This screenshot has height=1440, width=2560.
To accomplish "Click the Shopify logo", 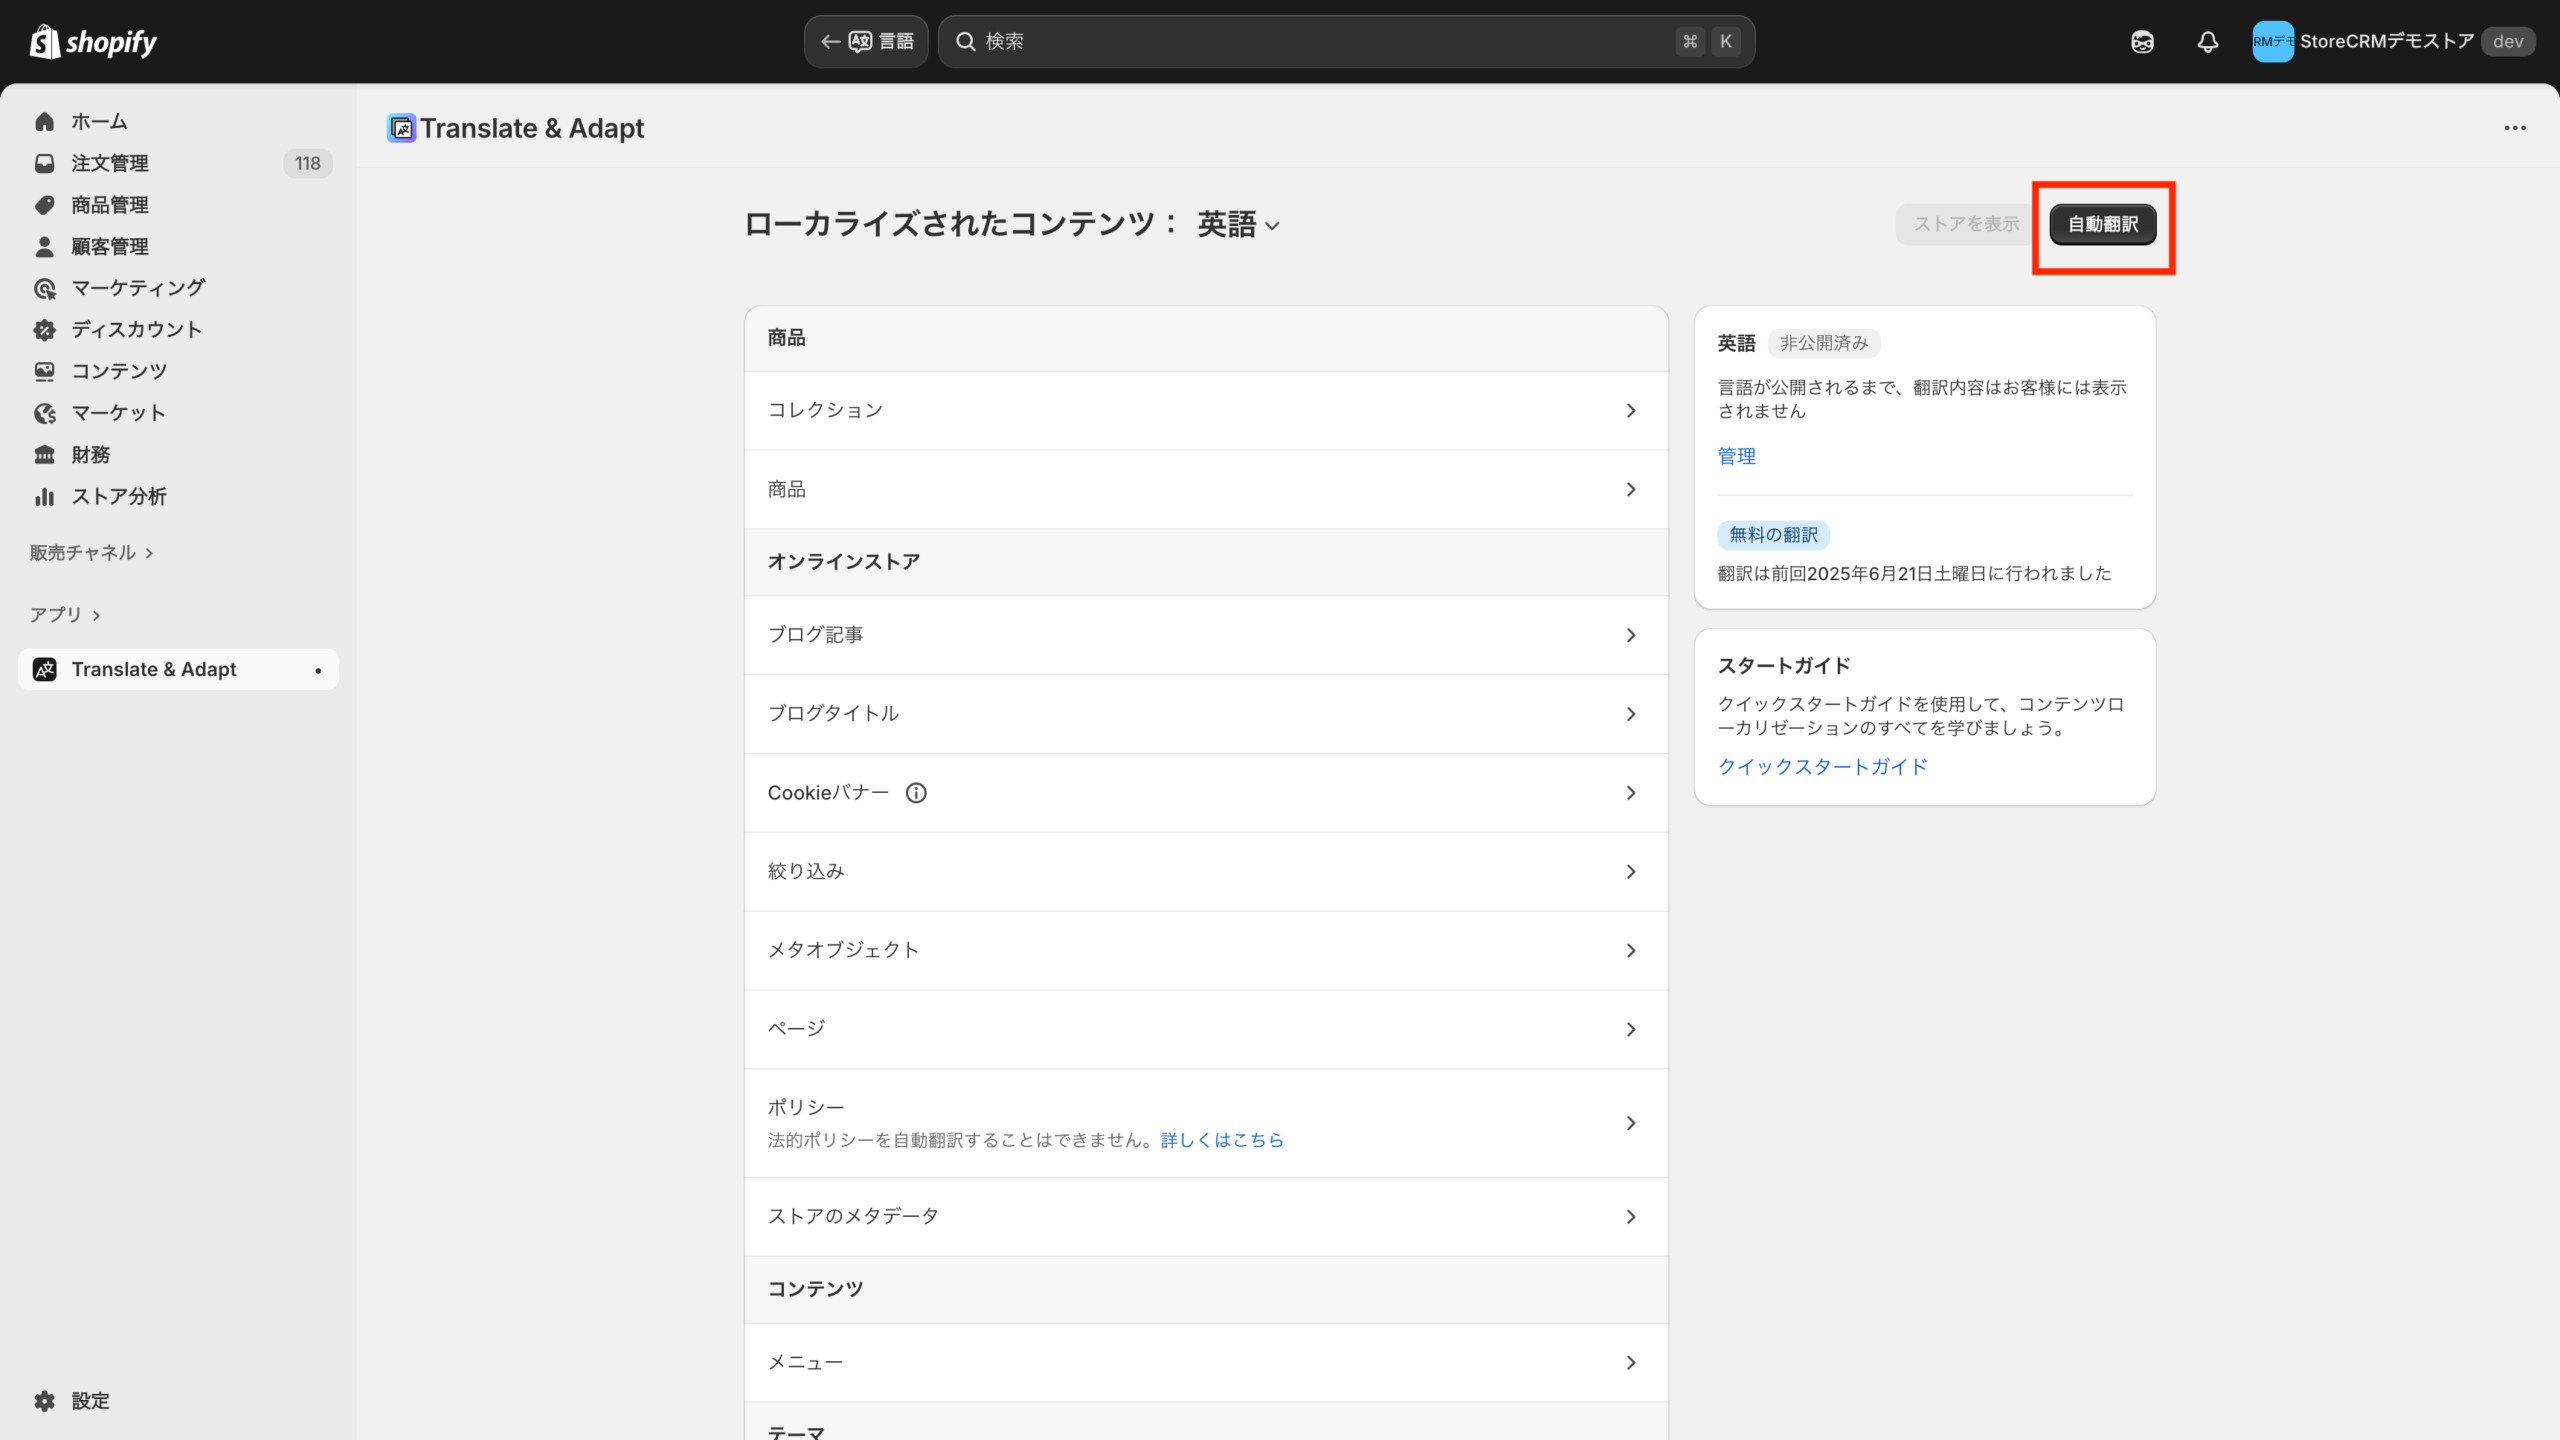I will (x=93, y=42).
